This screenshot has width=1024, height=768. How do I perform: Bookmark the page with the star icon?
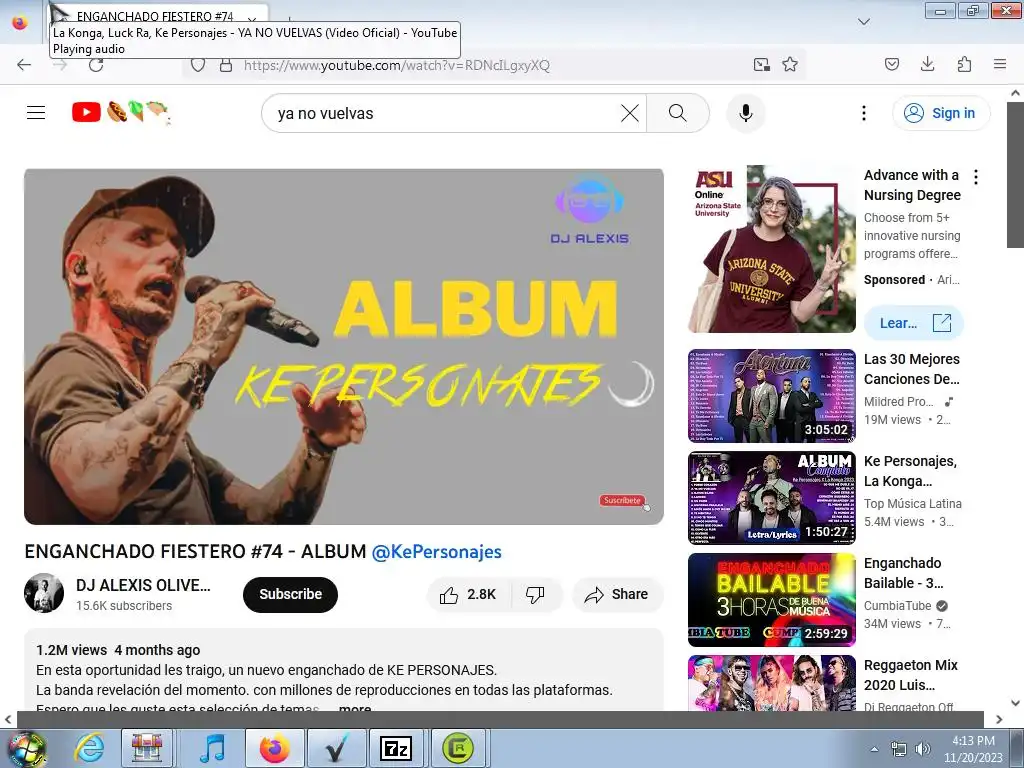click(x=790, y=64)
